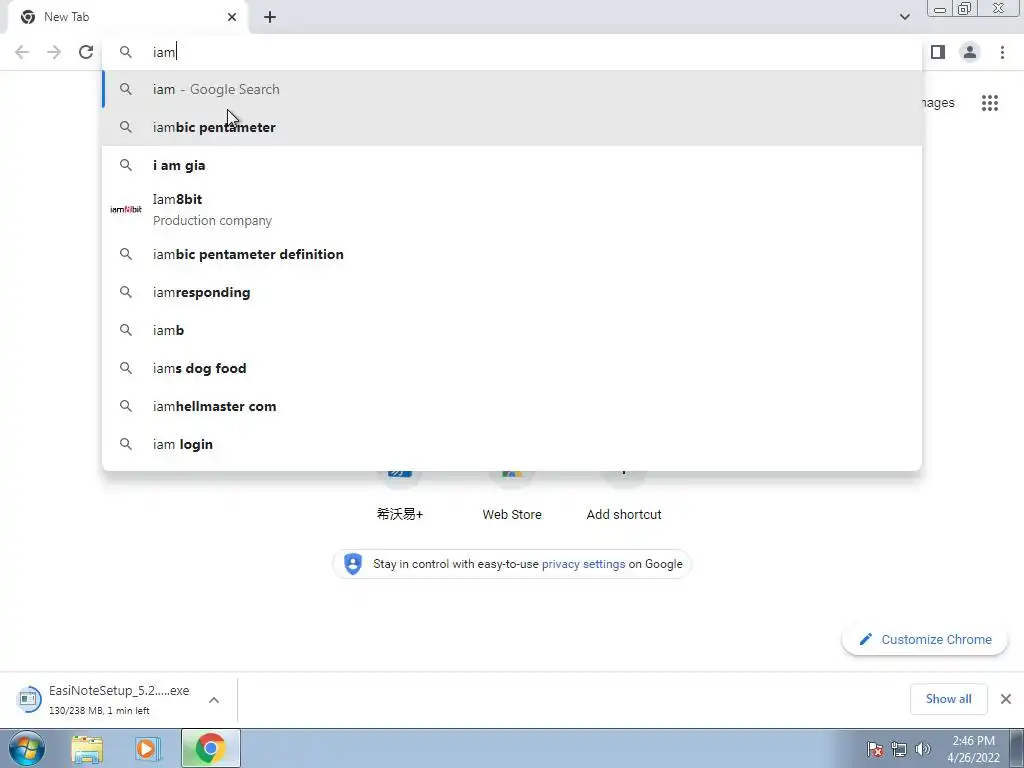Open the media player taskbar icon
The image size is (1024, 768).
pyautogui.click(x=148, y=748)
